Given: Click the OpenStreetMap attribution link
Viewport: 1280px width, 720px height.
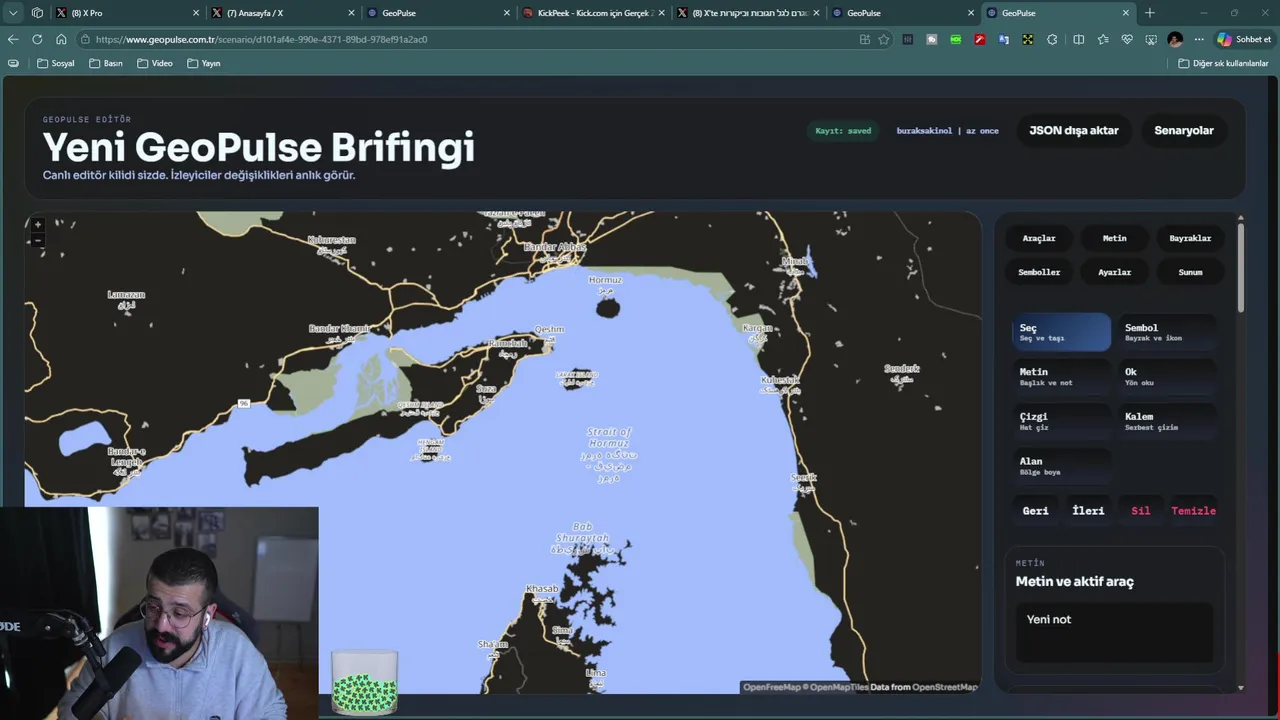Looking at the screenshot, I should 945,687.
